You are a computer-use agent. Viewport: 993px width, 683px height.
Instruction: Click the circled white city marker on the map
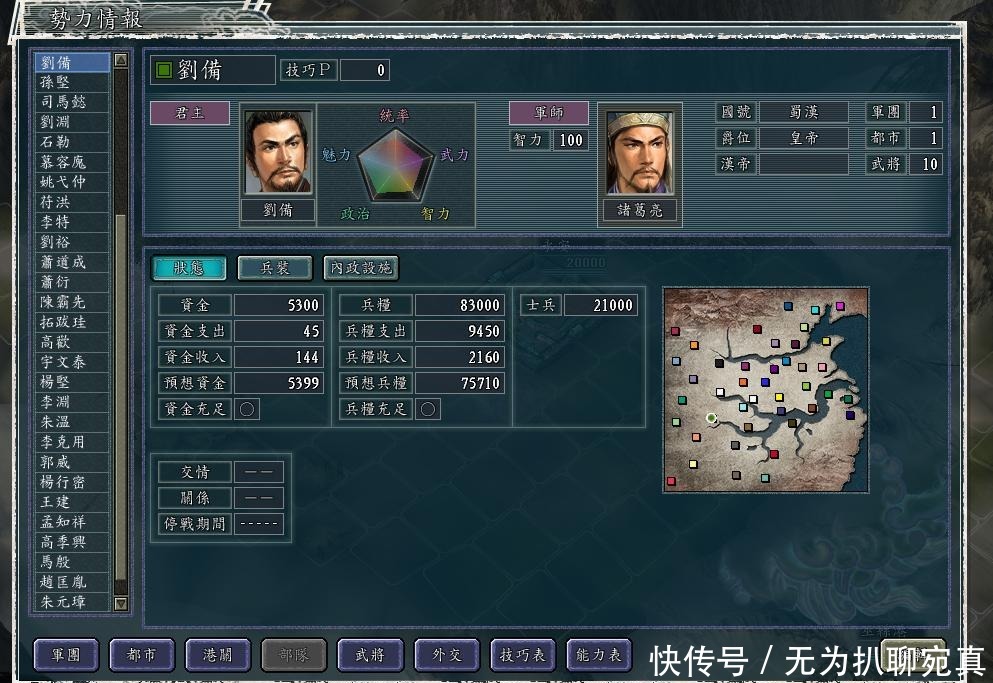(x=711, y=418)
